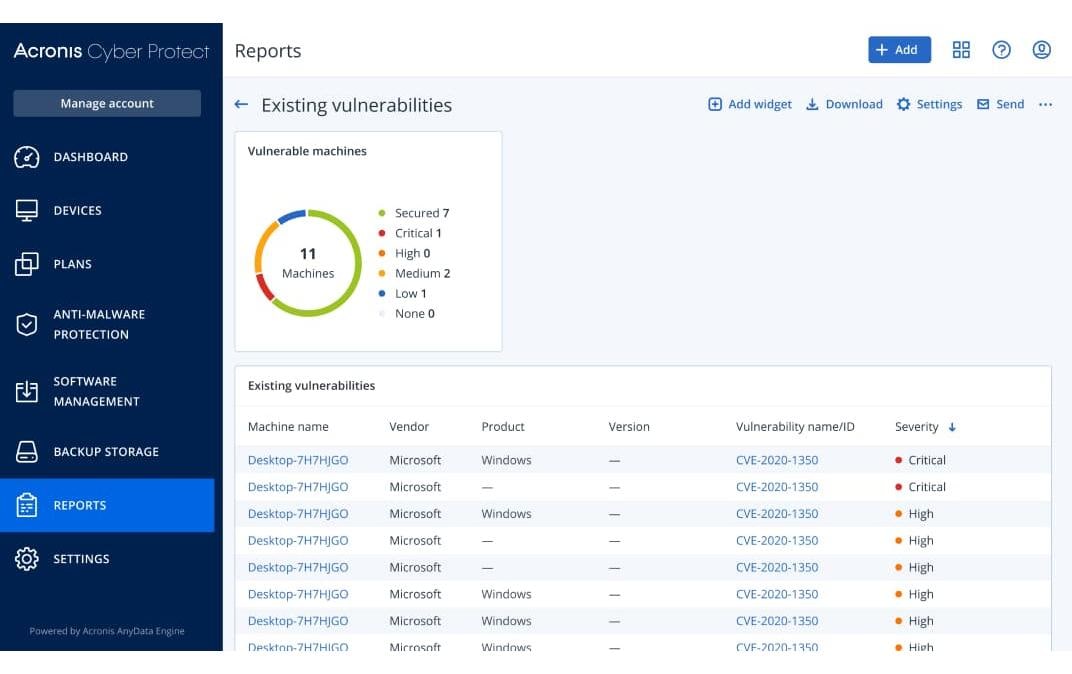This screenshot has width=1072, height=674.
Task: Open the grid apps icon in header
Action: (x=961, y=50)
